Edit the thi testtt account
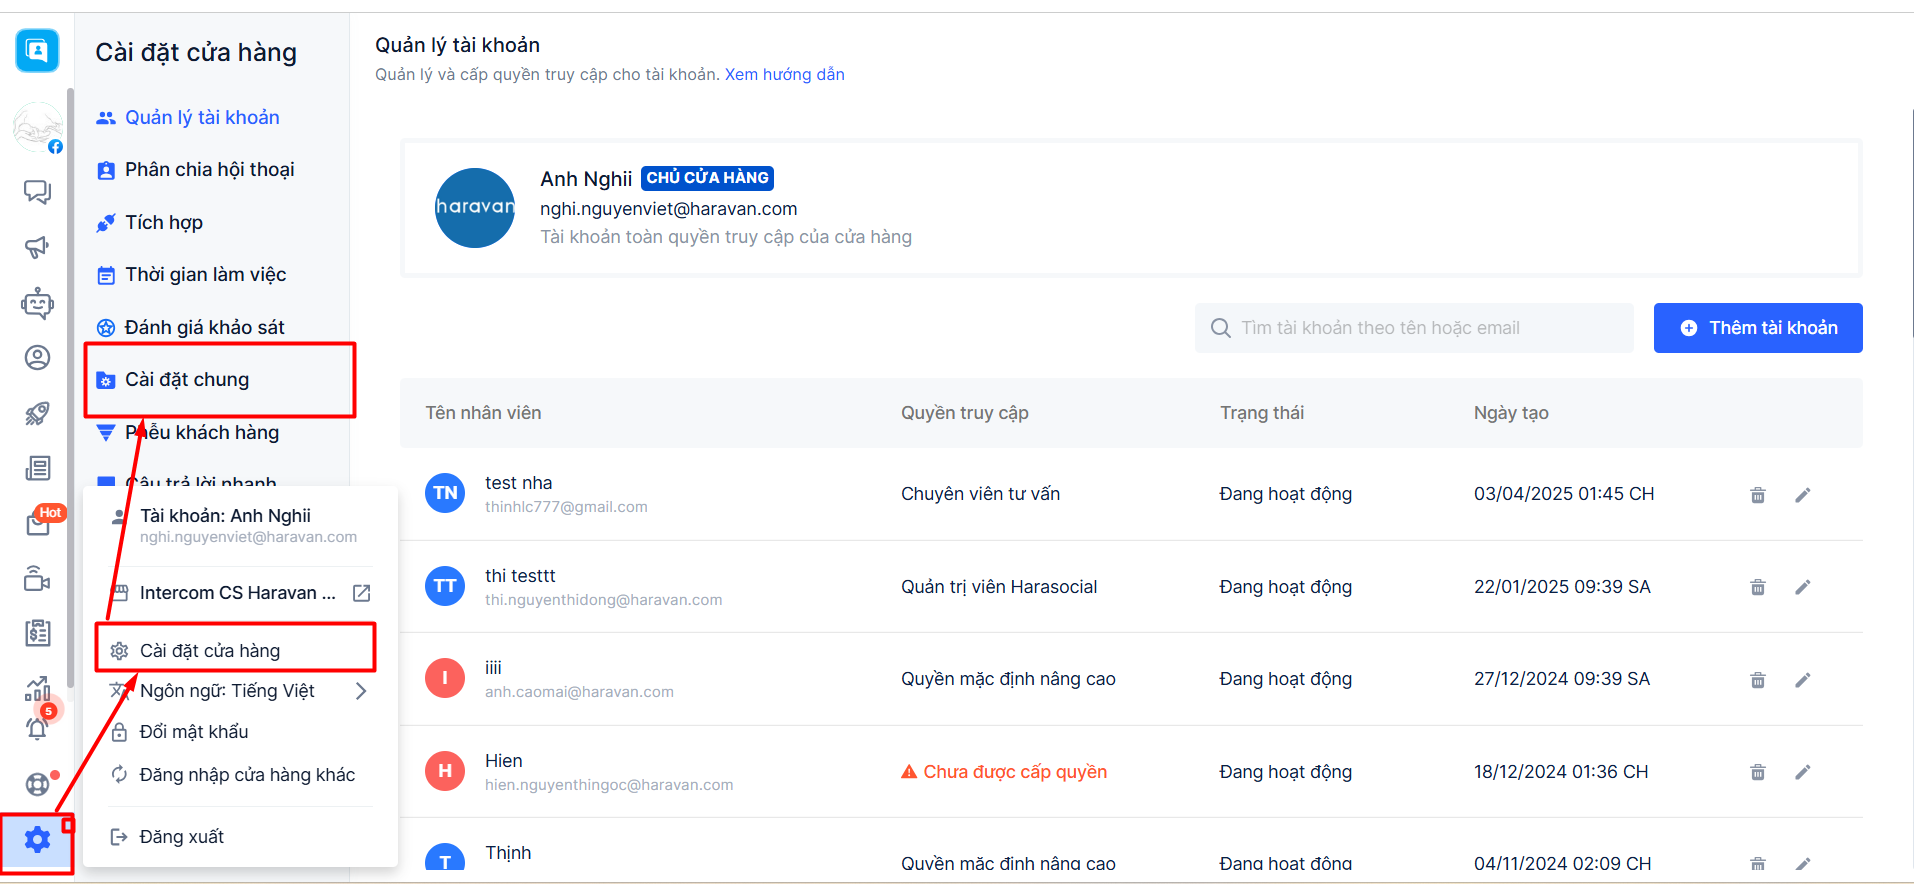 pyautogui.click(x=1802, y=587)
